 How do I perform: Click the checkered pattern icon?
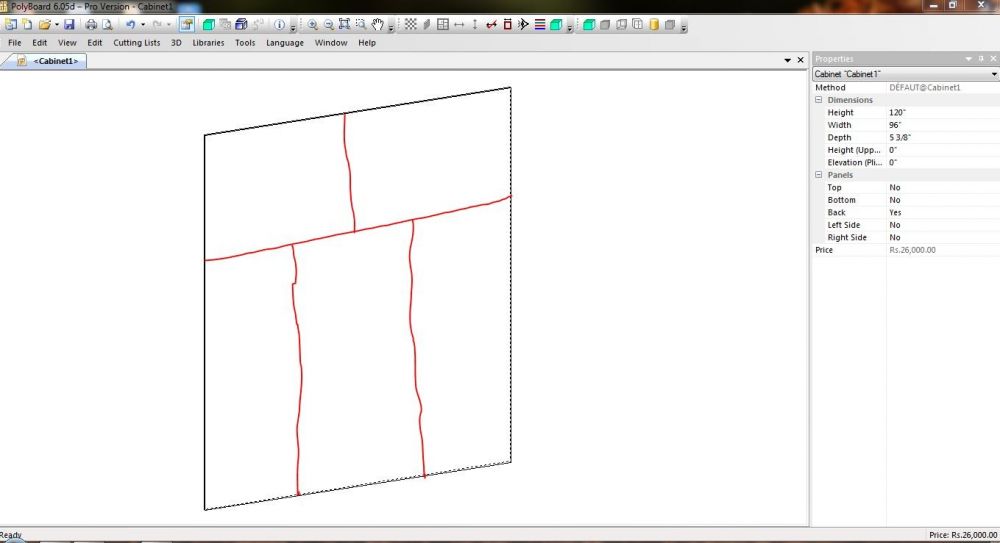[x=411, y=24]
